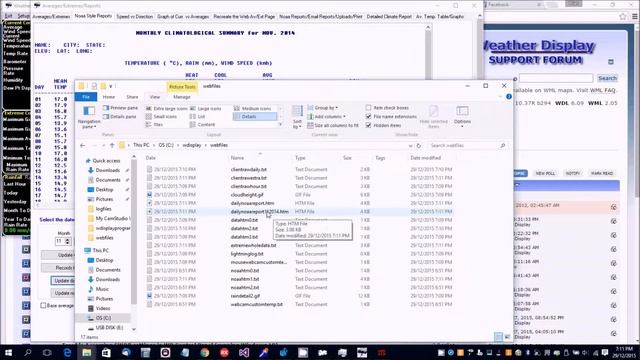Open the Sort by dropdown
Screen dimensions: 640x360
pos(297,117)
